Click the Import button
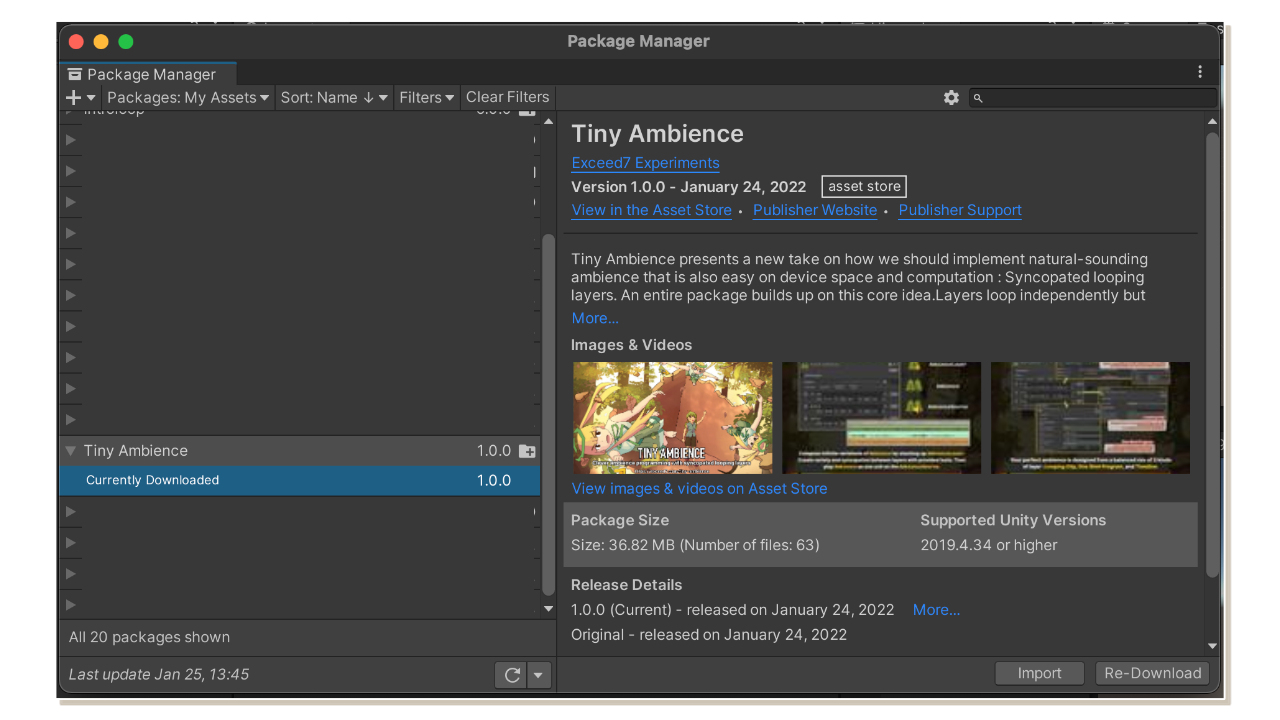This screenshot has width=1280, height=720. pyautogui.click(x=1039, y=673)
